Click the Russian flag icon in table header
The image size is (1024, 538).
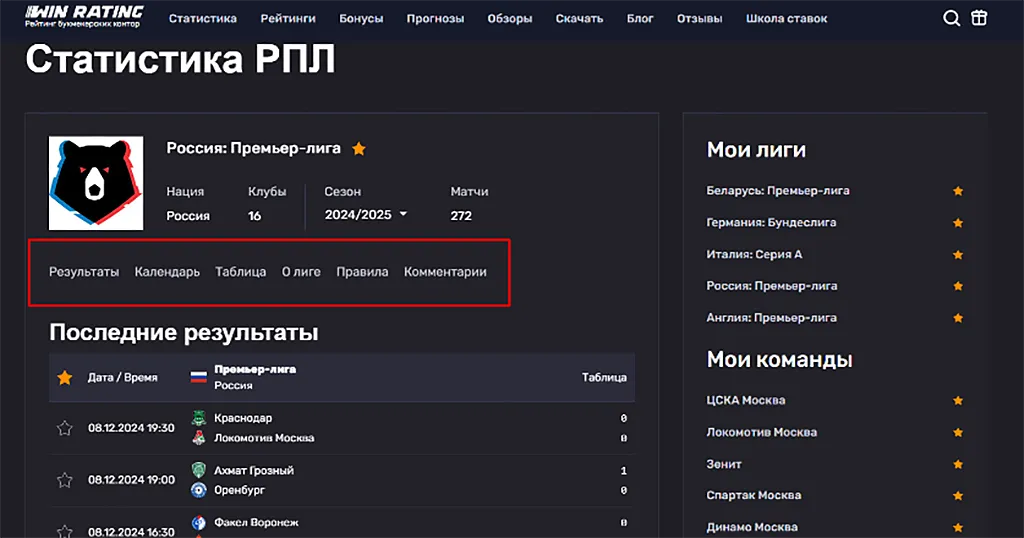199,377
